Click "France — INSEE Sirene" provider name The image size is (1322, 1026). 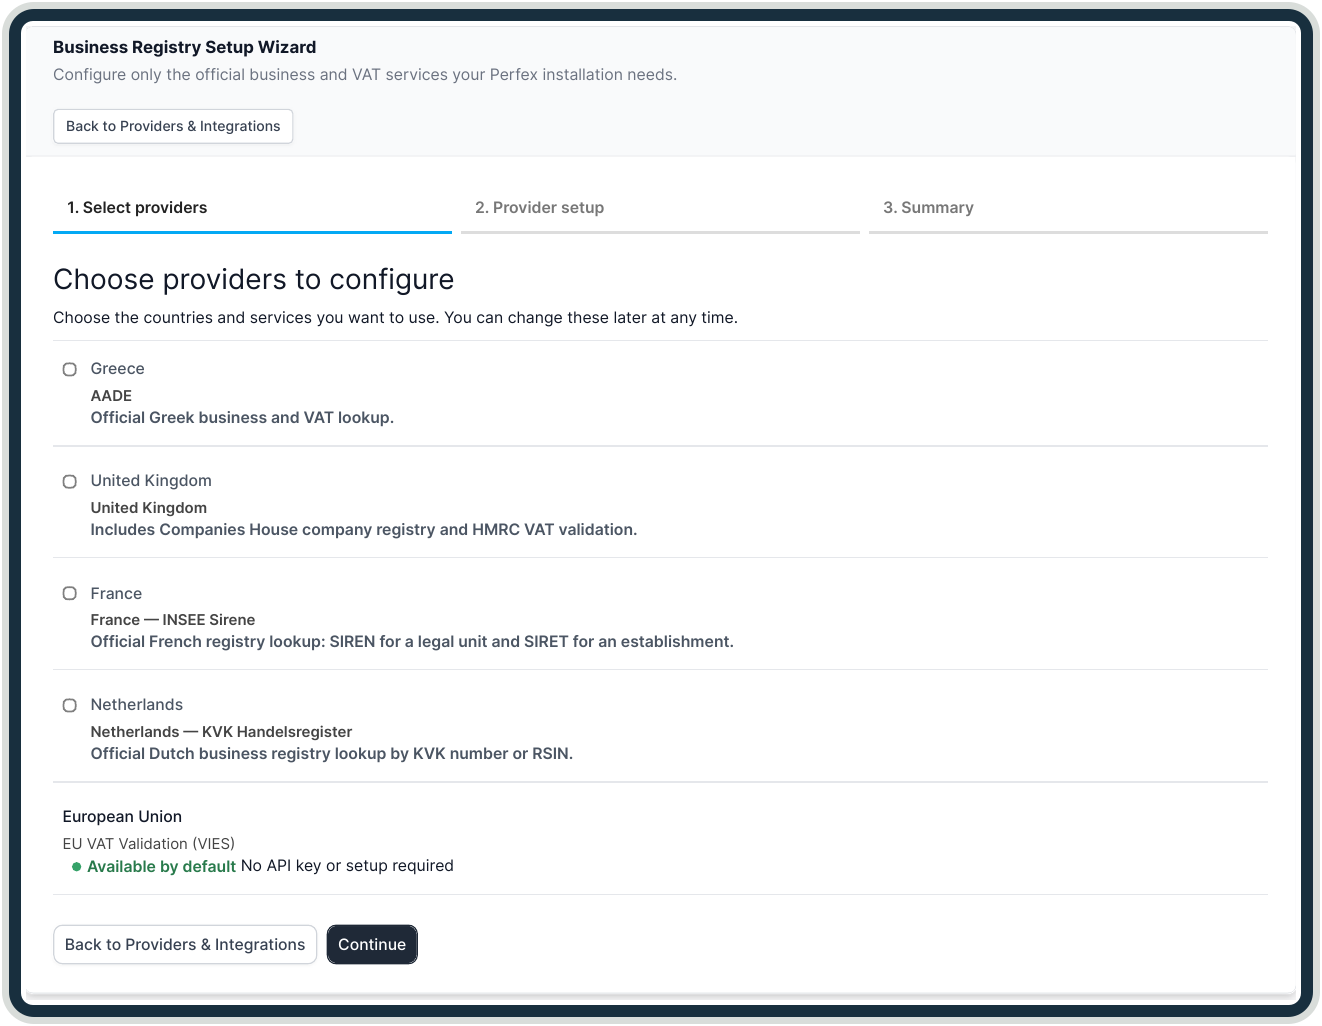click(173, 620)
